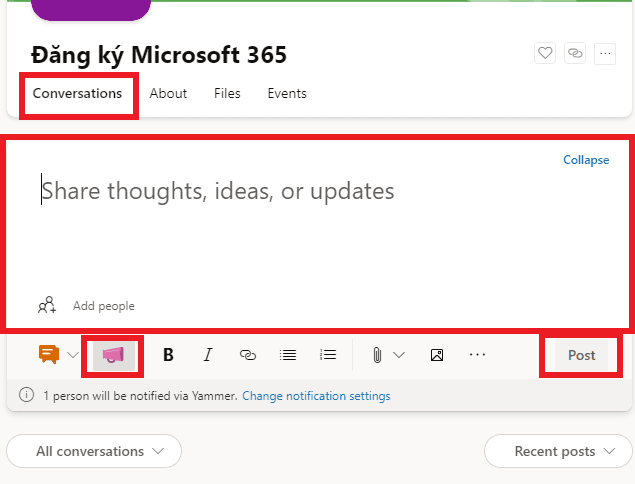Image resolution: width=635 pixels, height=484 pixels.
Task: Insert a hyperlink from the composer toolbar
Action: click(248, 355)
